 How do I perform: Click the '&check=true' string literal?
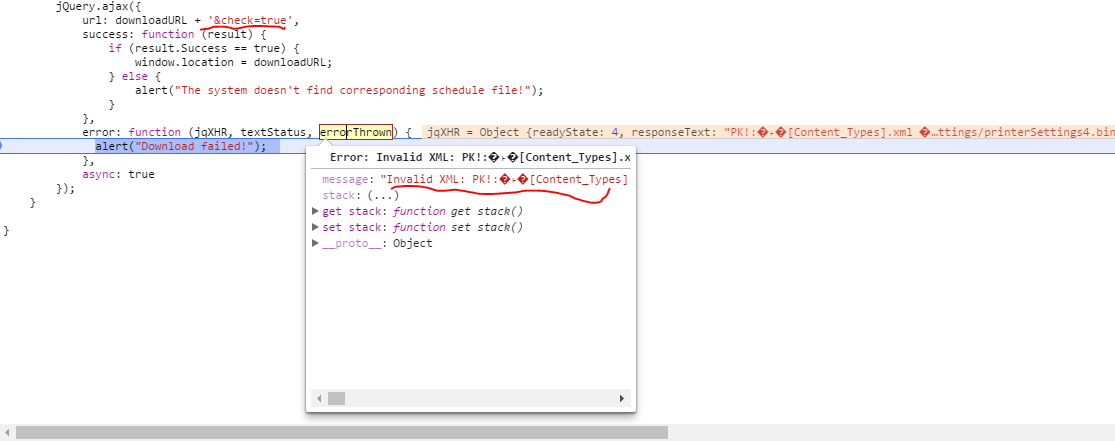253,20
